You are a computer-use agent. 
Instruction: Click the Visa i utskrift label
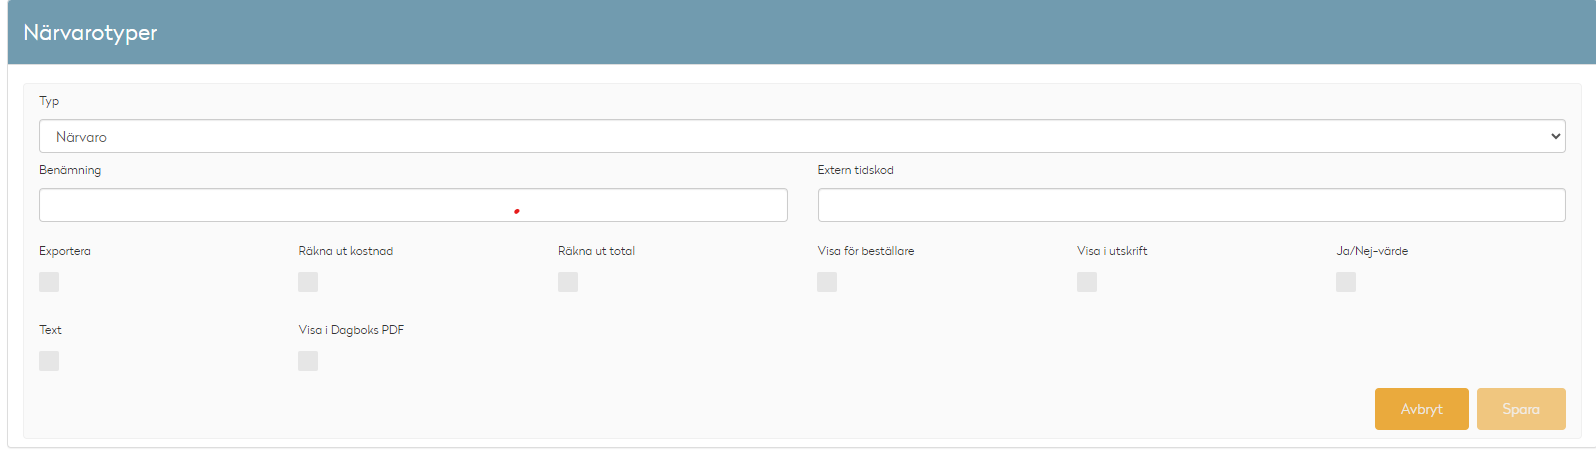click(x=1112, y=251)
